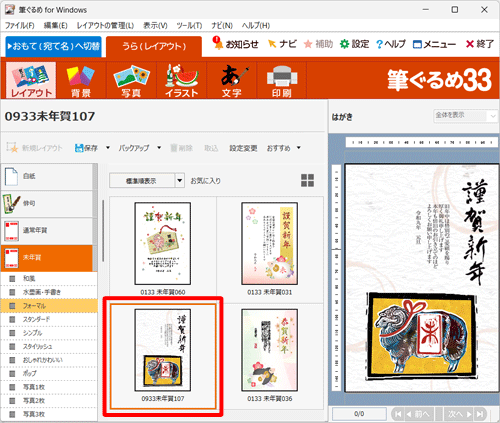Click the ナビ navigation button
Screen dimensions: 500x423
pyautogui.click(x=282, y=44)
